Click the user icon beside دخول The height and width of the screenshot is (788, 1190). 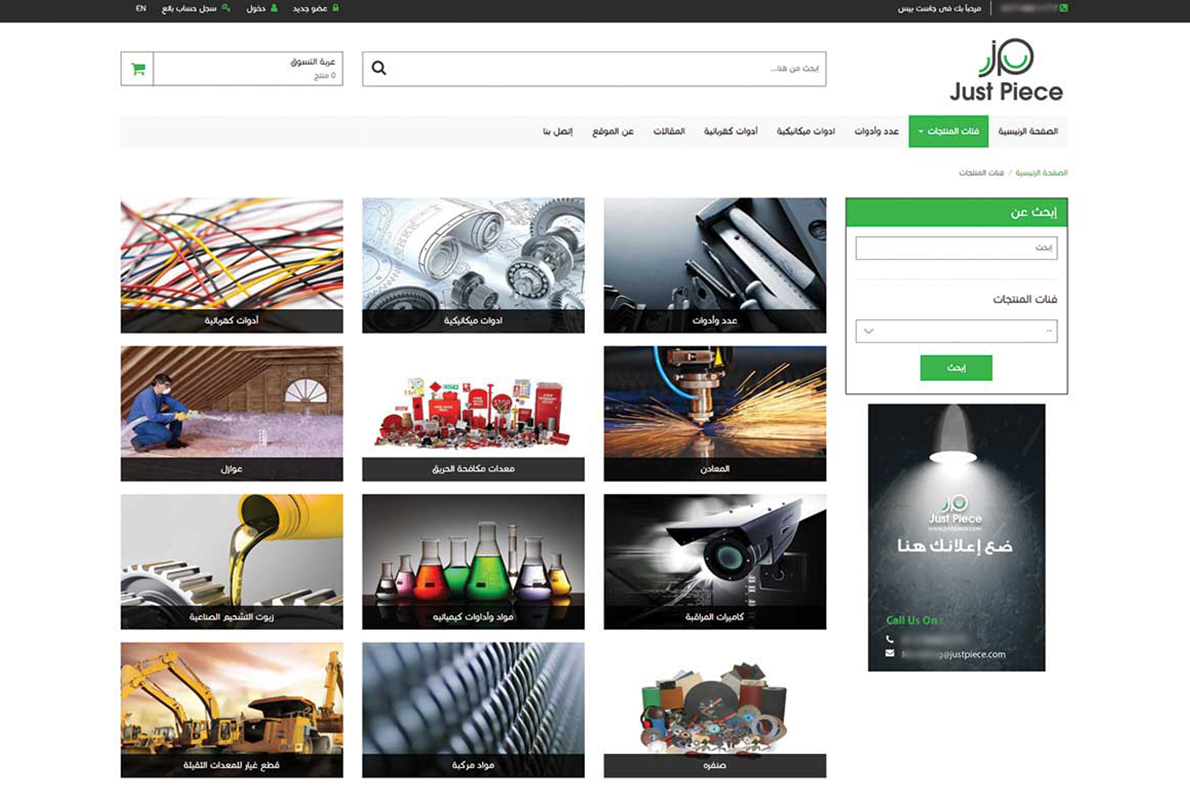click(x=274, y=8)
